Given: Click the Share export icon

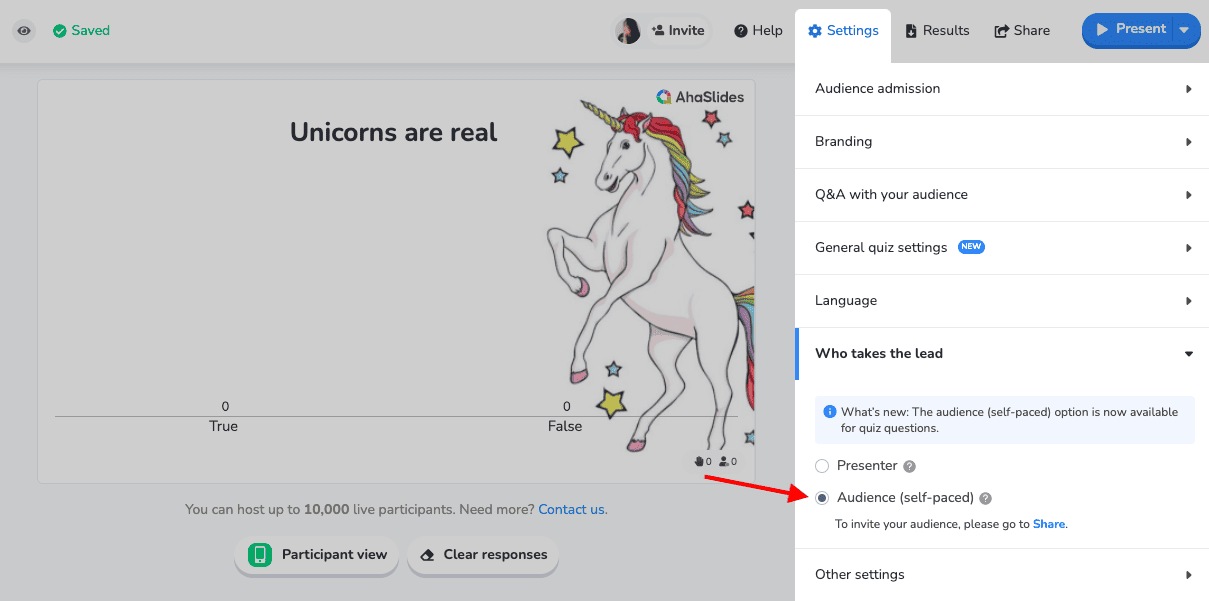Looking at the screenshot, I should point(1001,31).
